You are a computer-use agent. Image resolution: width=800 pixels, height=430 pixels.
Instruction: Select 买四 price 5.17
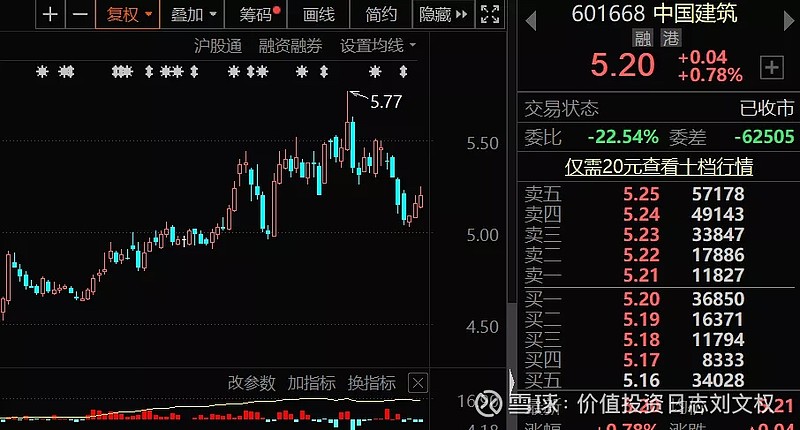click(641, 360)
